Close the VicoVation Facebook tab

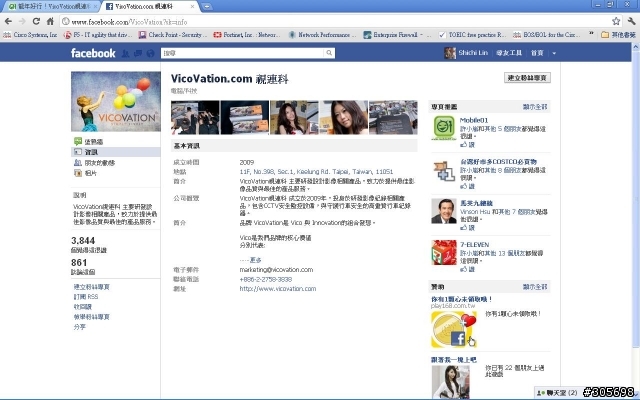[193, 7]
